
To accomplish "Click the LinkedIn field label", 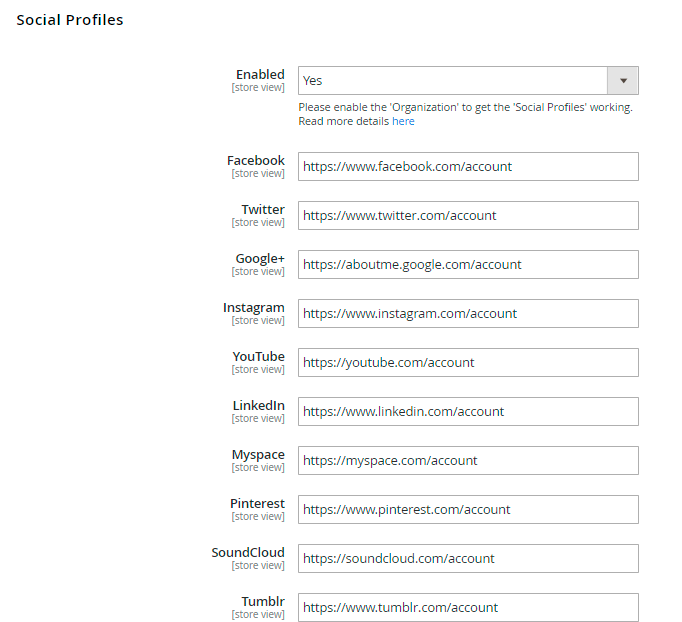I will [x=258, y=405].
